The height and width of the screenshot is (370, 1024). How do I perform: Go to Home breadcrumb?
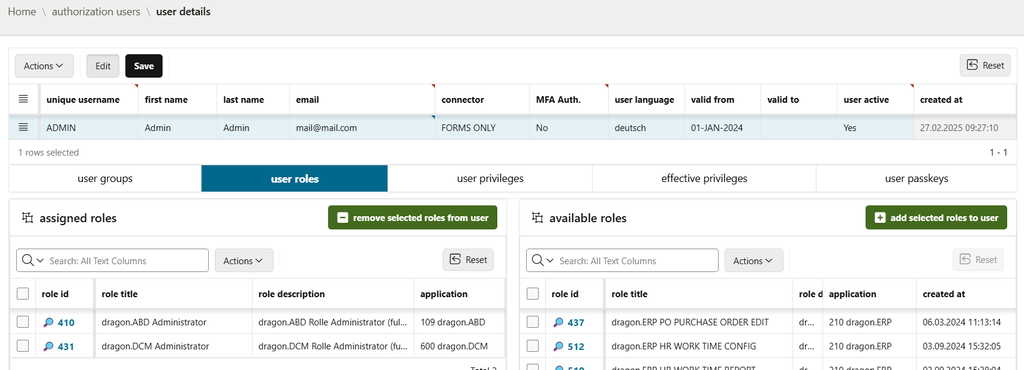pos(22,12)
